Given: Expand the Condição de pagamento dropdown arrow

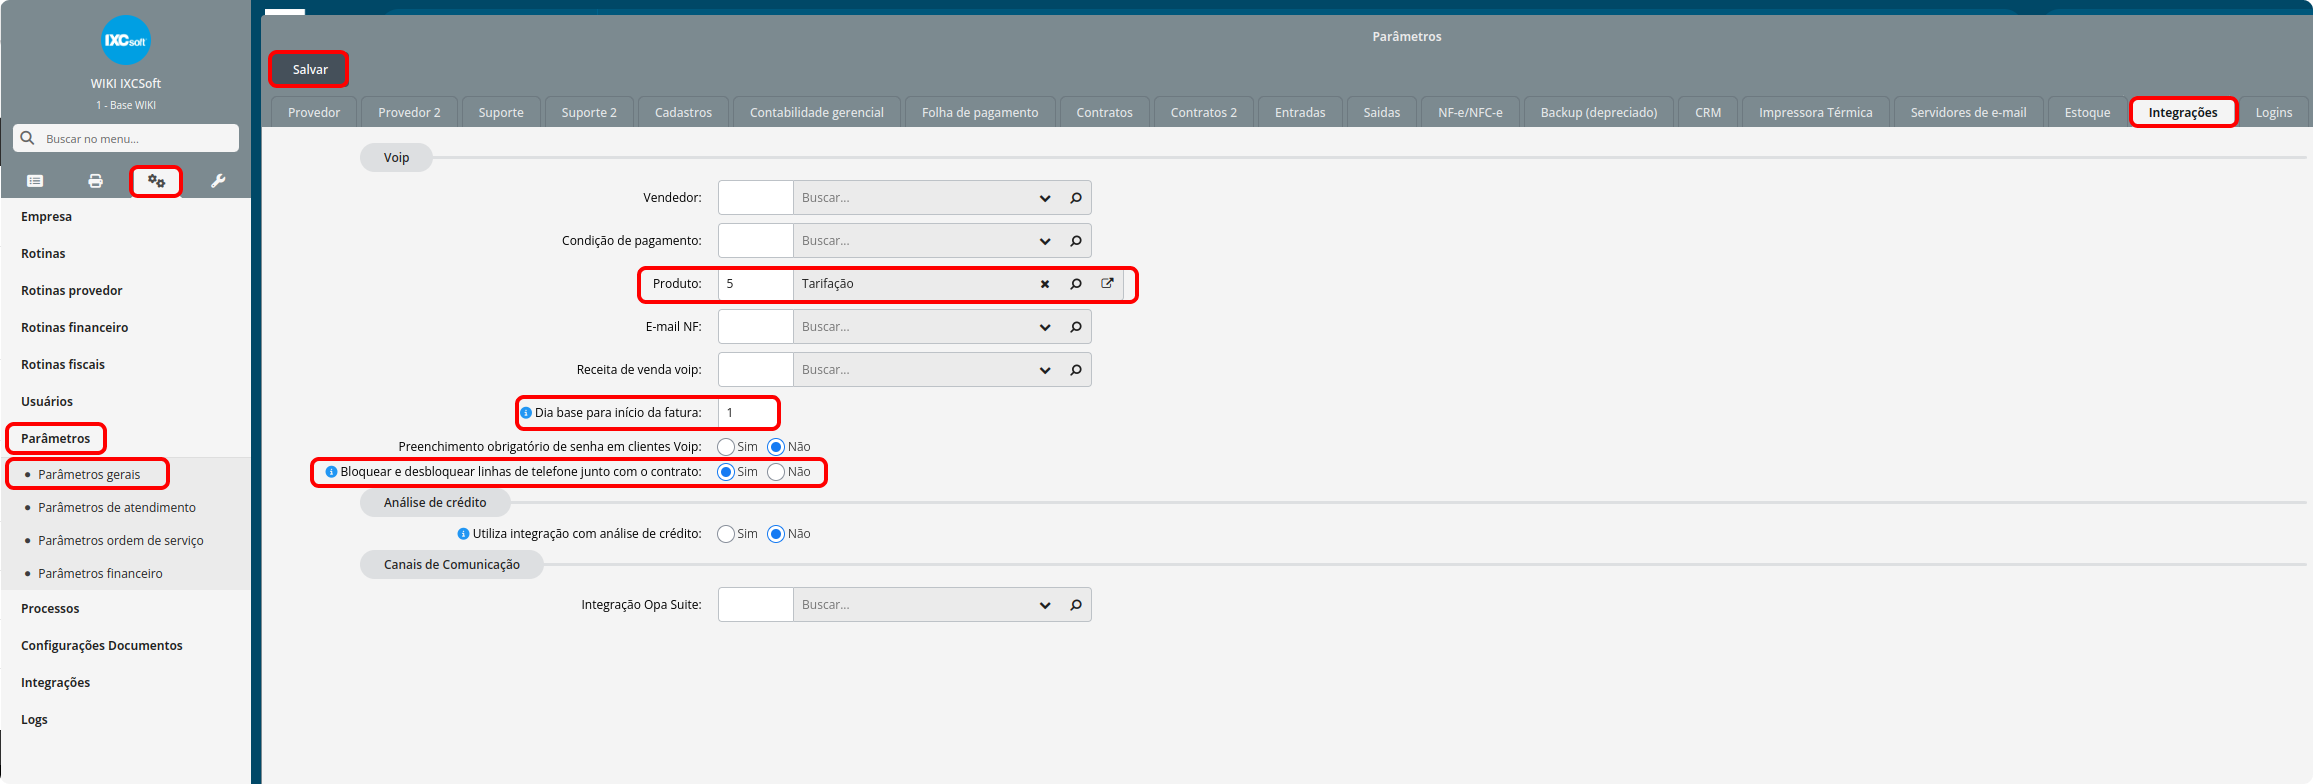Looking at the screenshot, I should pos(1045,241).
